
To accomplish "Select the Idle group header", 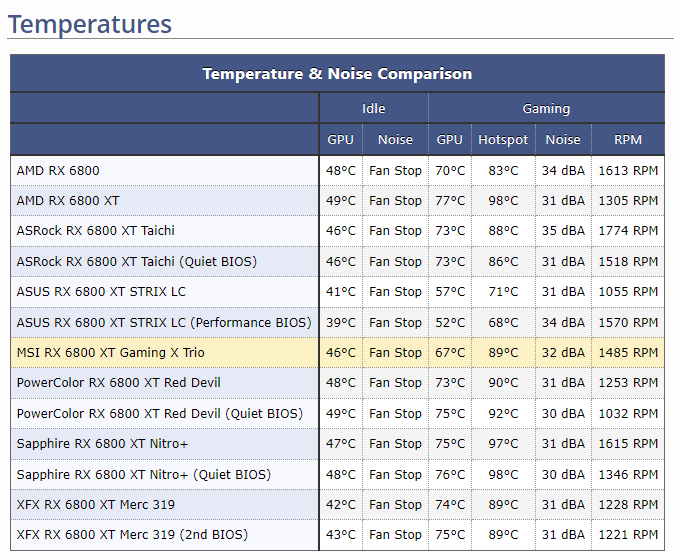I will [373, 108].
